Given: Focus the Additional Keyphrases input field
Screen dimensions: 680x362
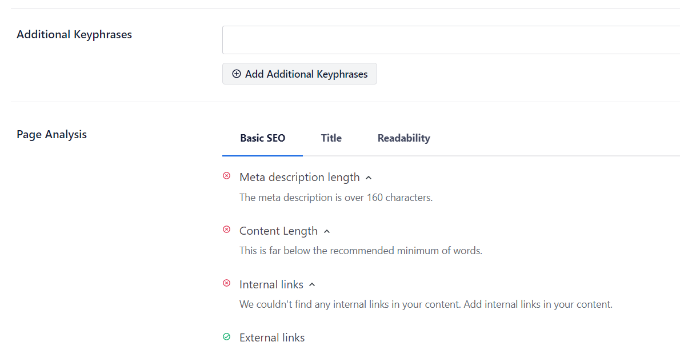Looking at the screenshot, I should [x=451, y=40].
